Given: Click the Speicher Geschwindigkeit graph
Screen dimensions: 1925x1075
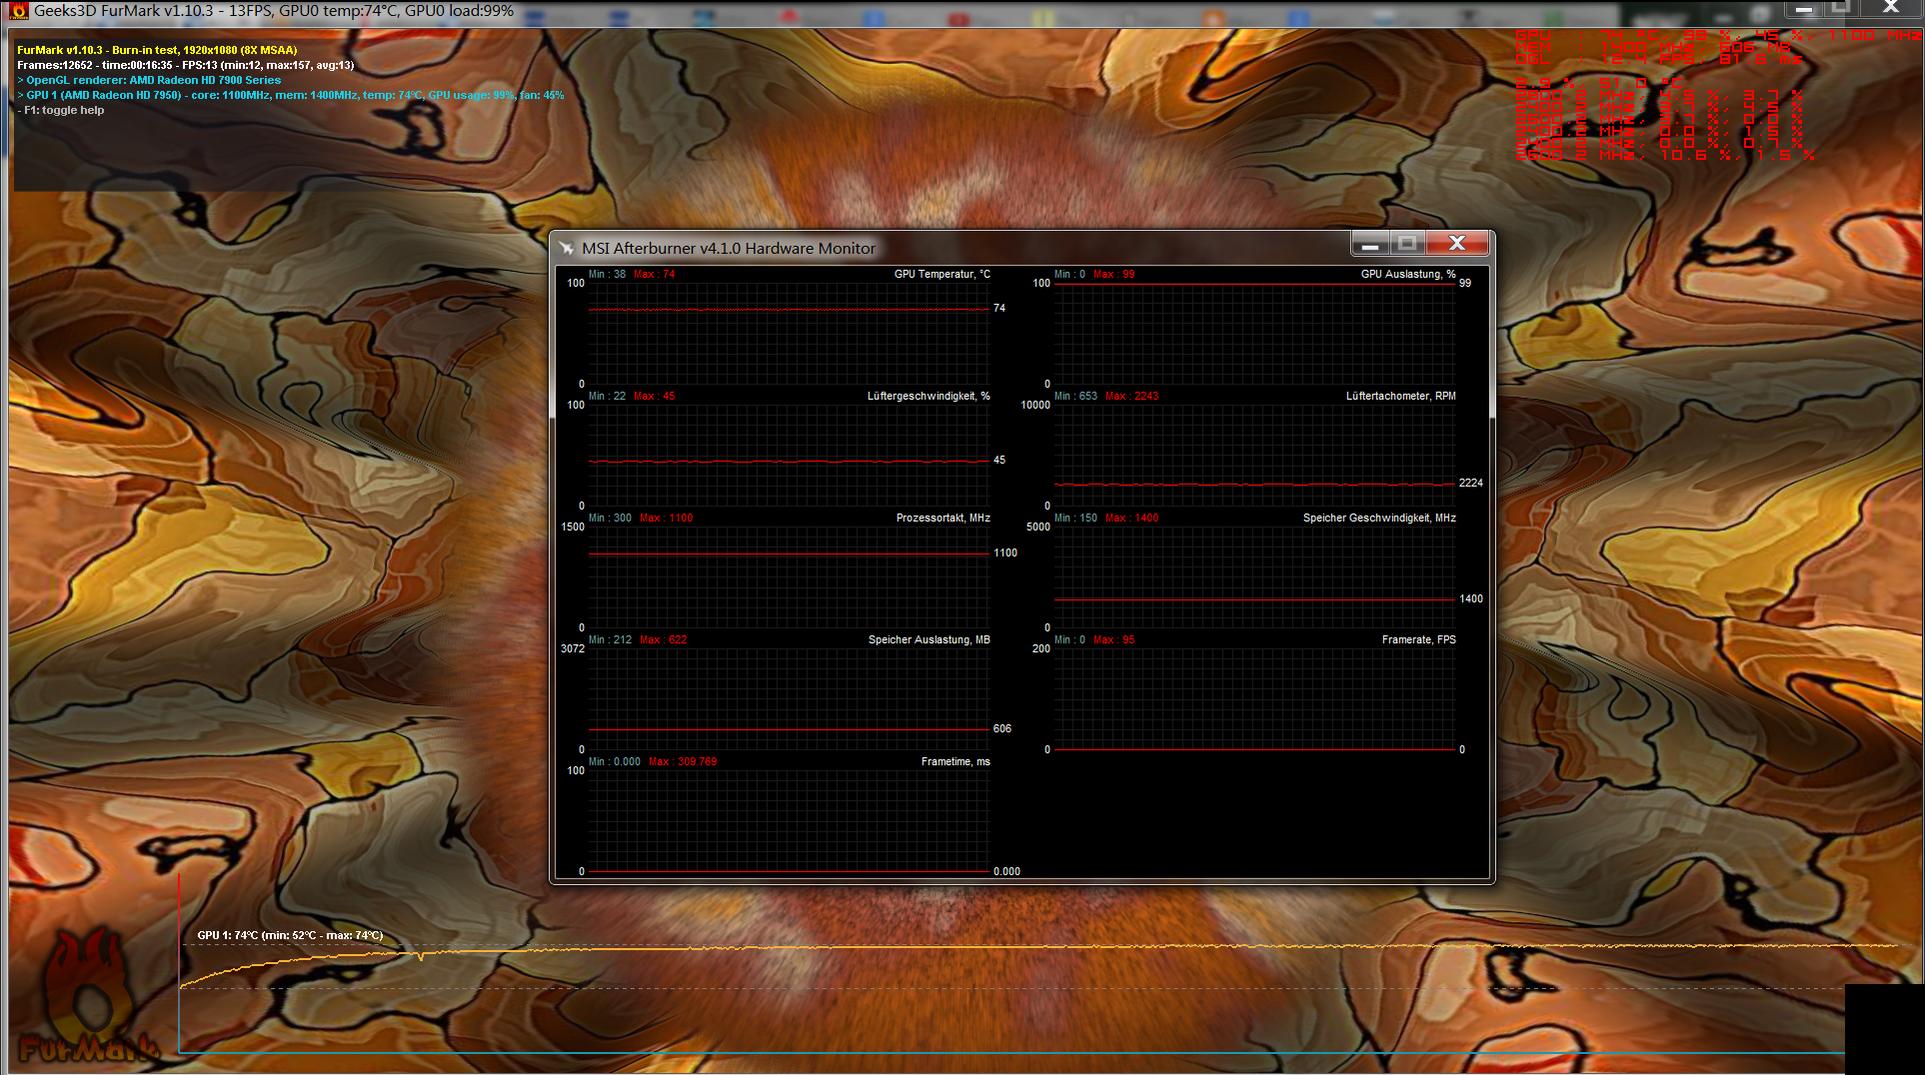Looking at the screenshot, I should pyautogui.click(x=1254, y=577).
